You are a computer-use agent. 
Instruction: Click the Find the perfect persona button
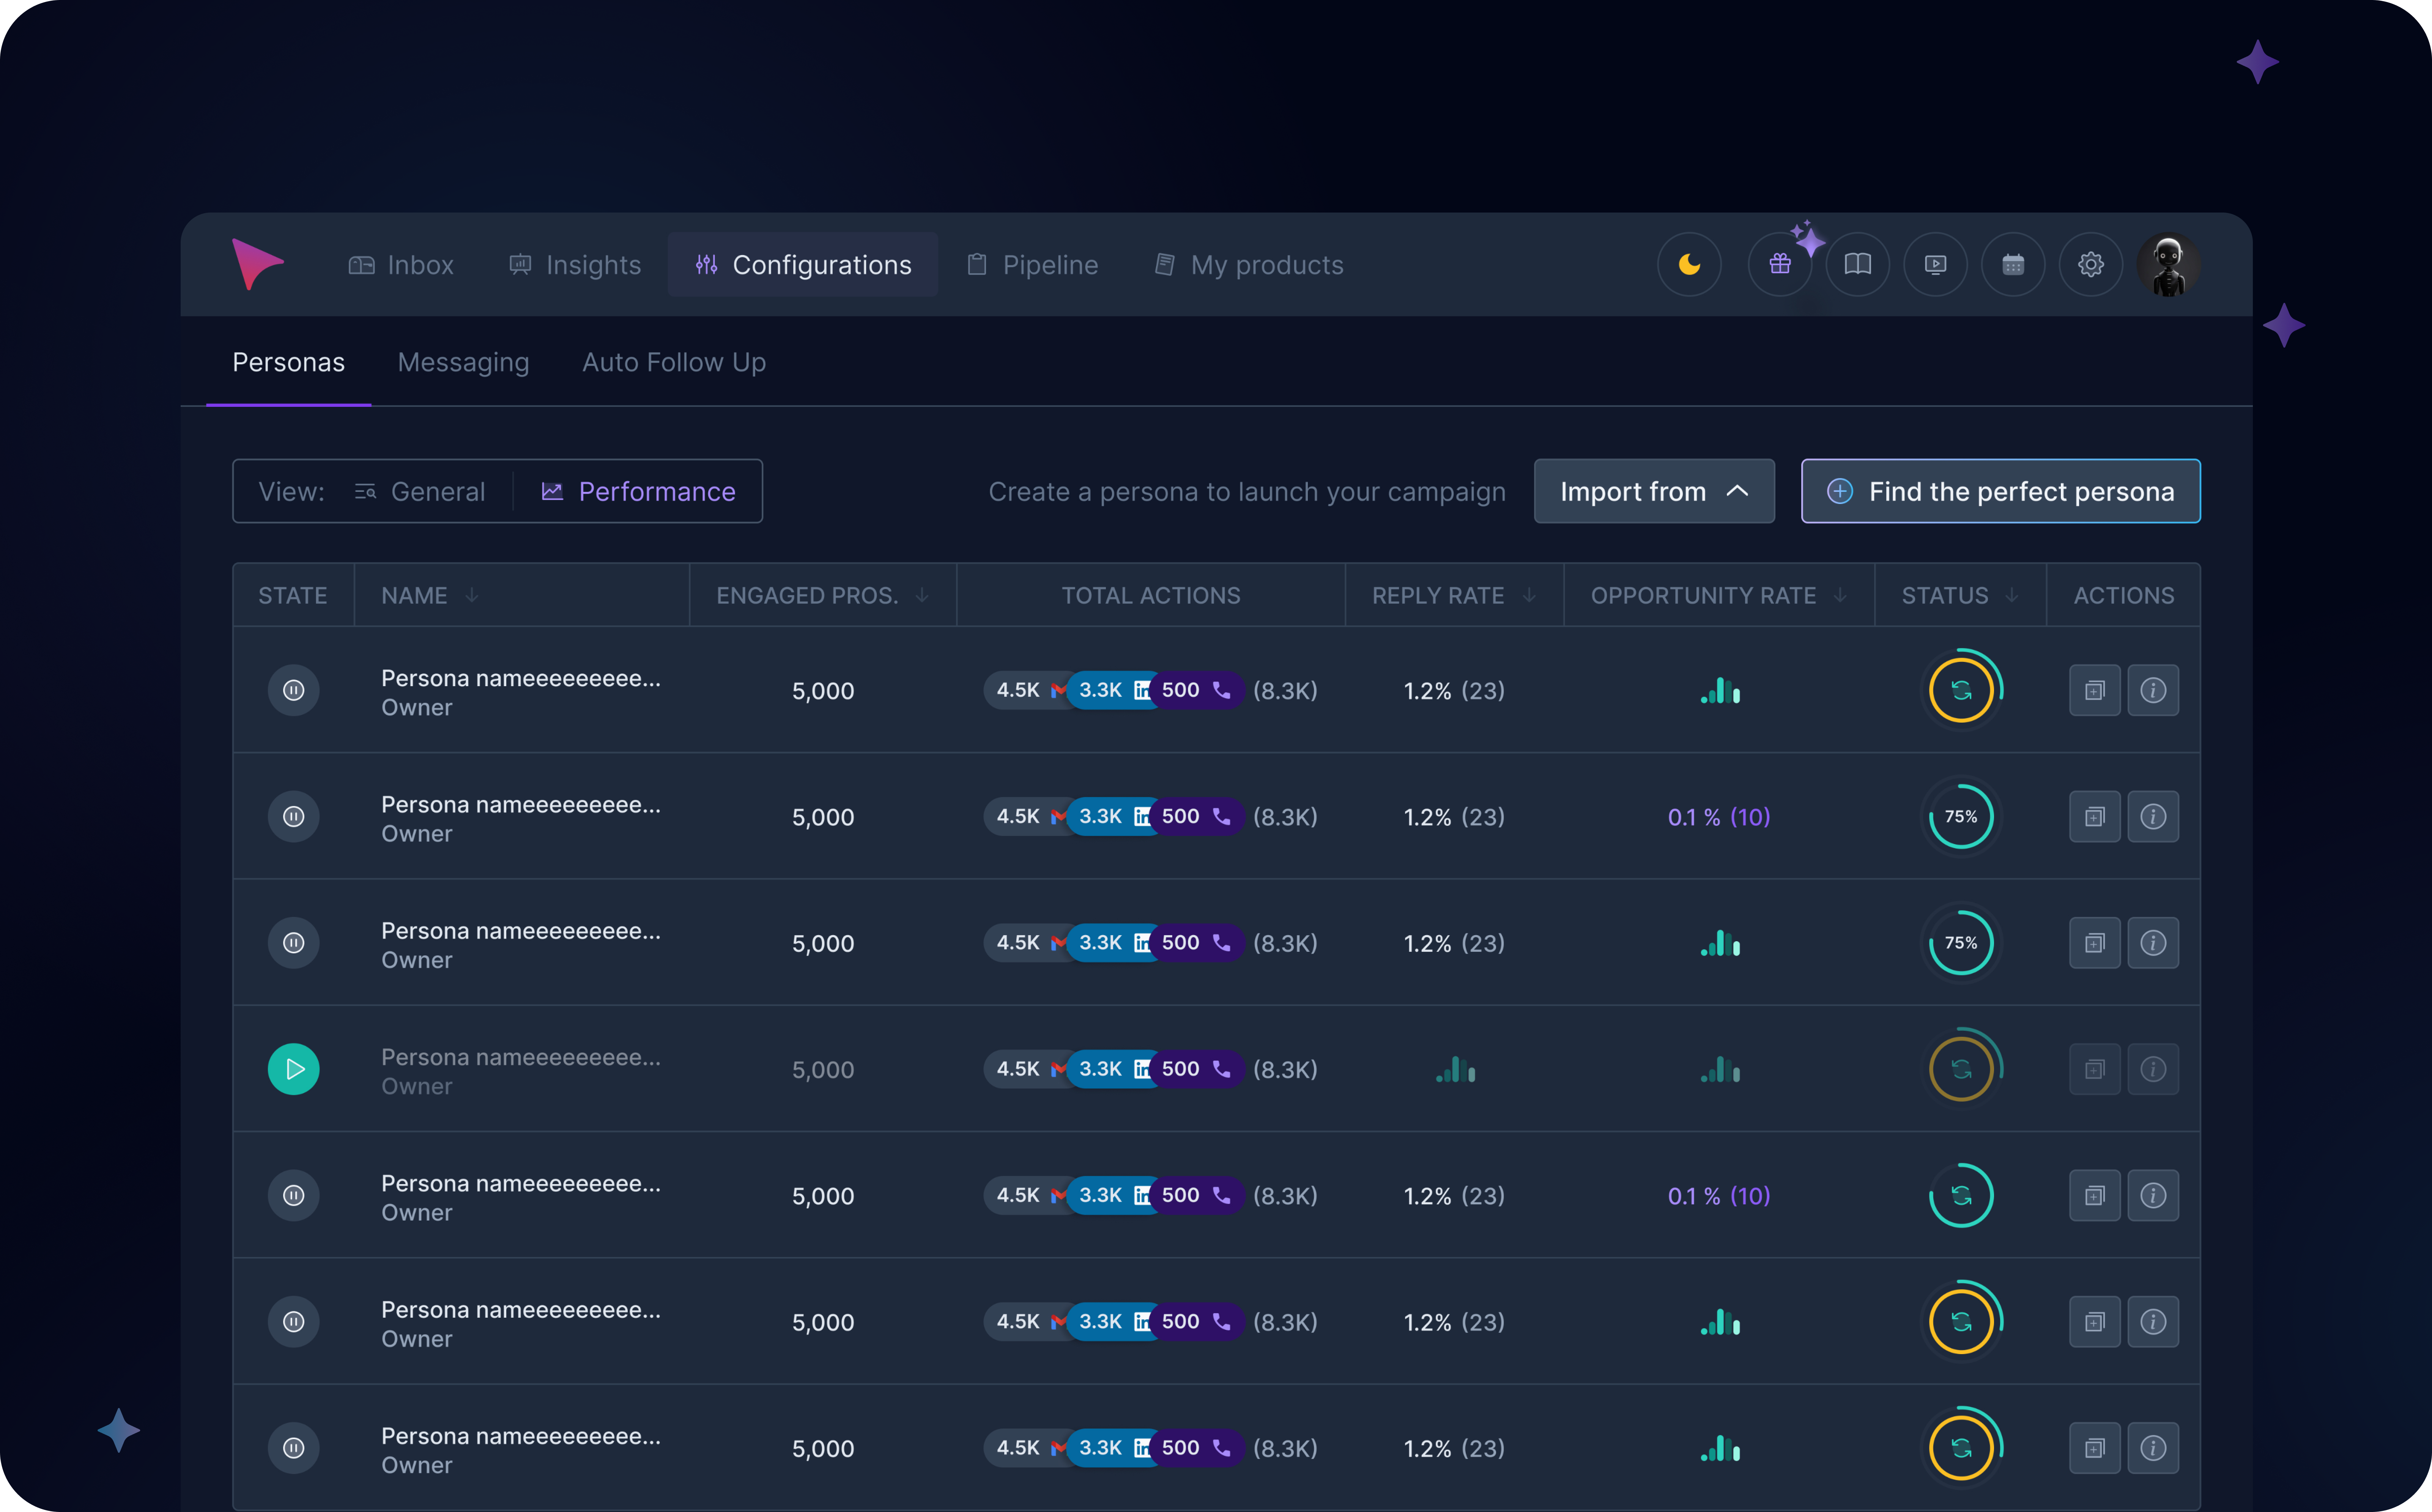click(2000, 491)
